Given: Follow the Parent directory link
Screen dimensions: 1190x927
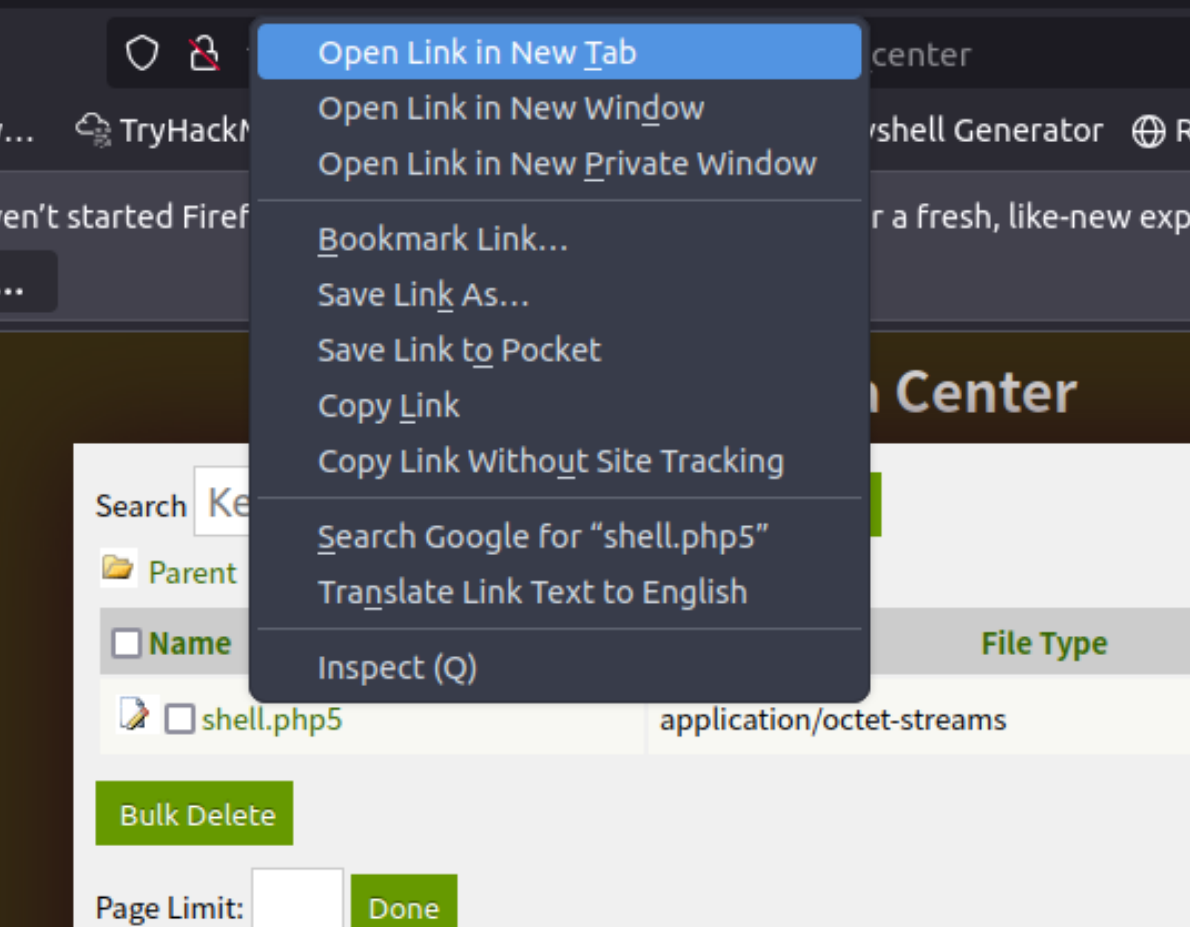Looking at the screenshot, I should (193, 572).
